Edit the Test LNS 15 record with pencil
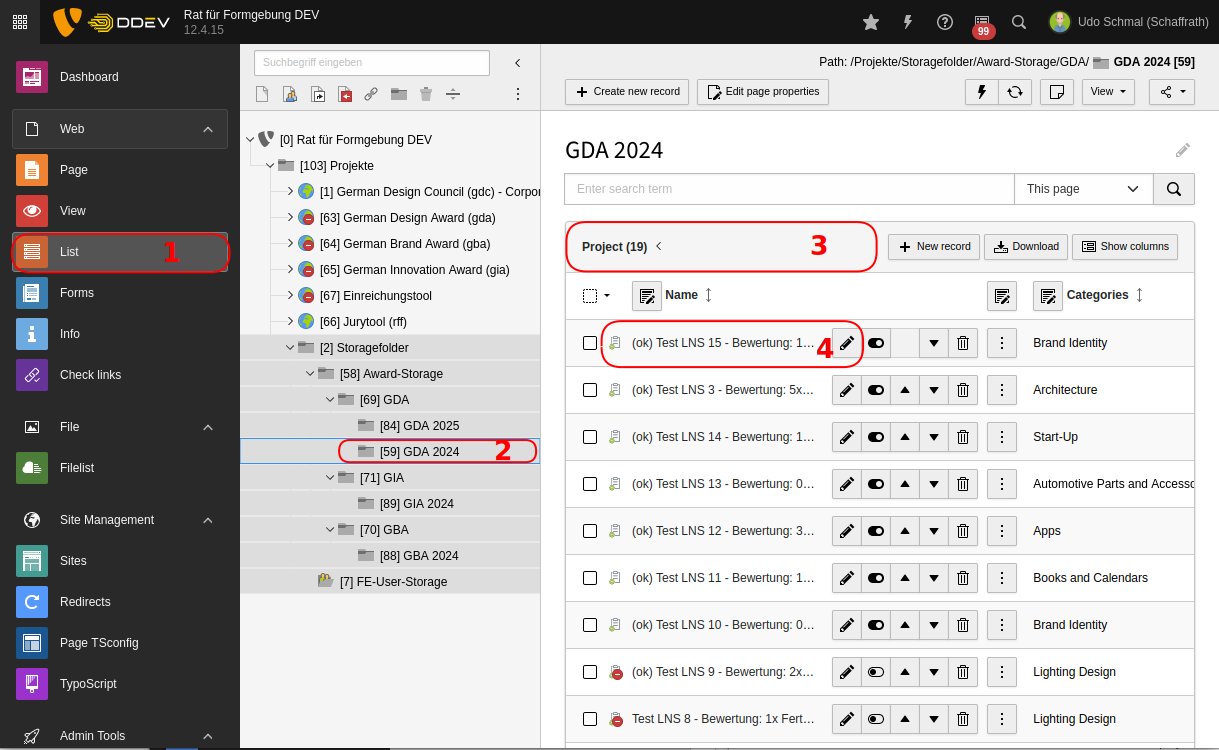The height and width of the screenshot is (750, 1219). (846, 343)
